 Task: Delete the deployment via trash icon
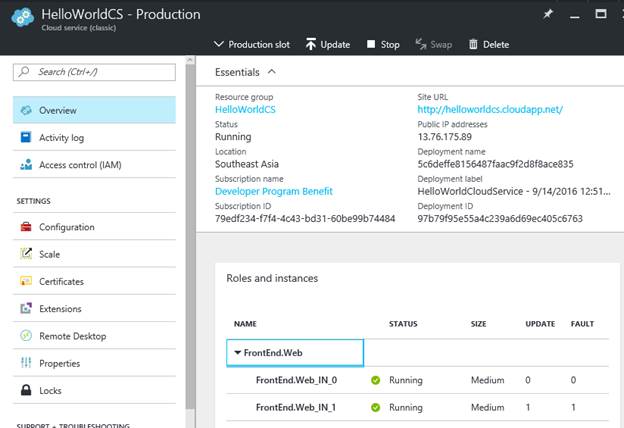point(487,44)
